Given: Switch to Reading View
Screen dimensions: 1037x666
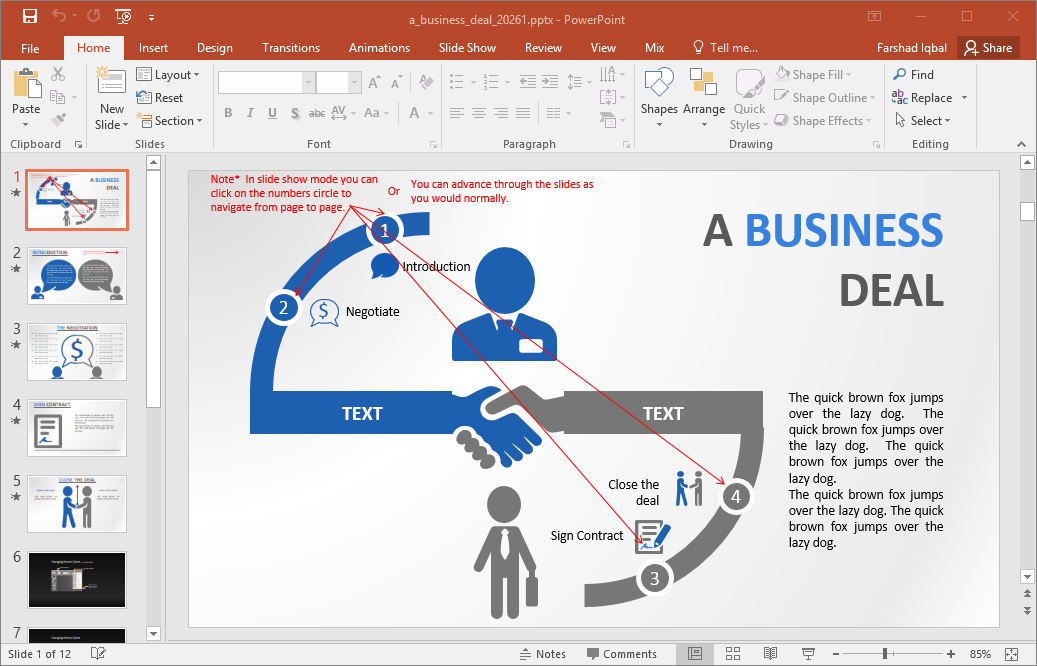Looking at the screenshot, I should pos(770,654).
